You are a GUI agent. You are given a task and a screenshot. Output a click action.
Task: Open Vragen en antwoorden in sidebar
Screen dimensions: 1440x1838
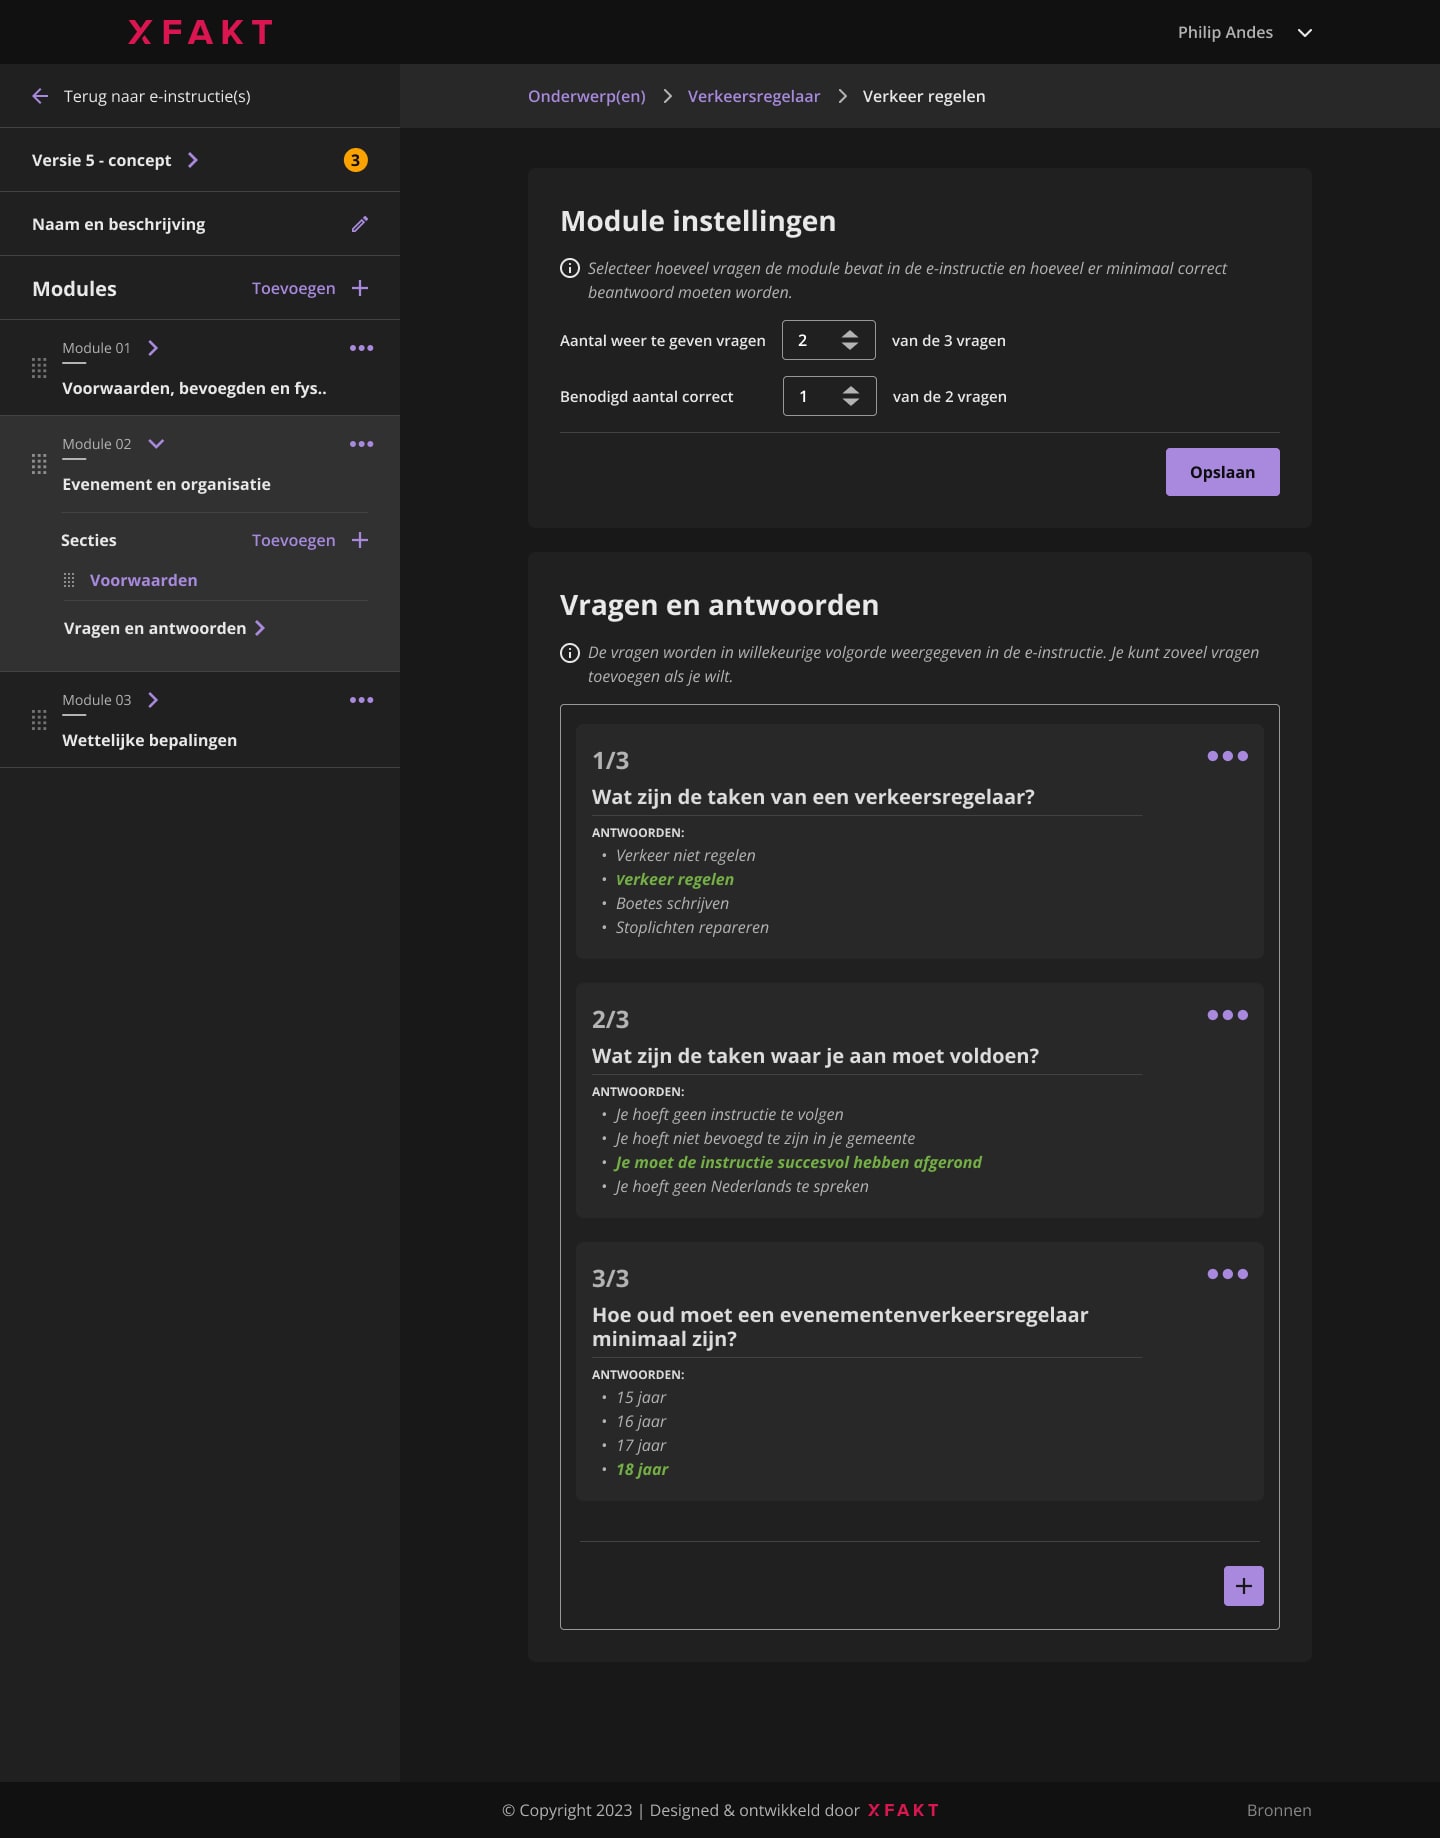tap(164, 628)
